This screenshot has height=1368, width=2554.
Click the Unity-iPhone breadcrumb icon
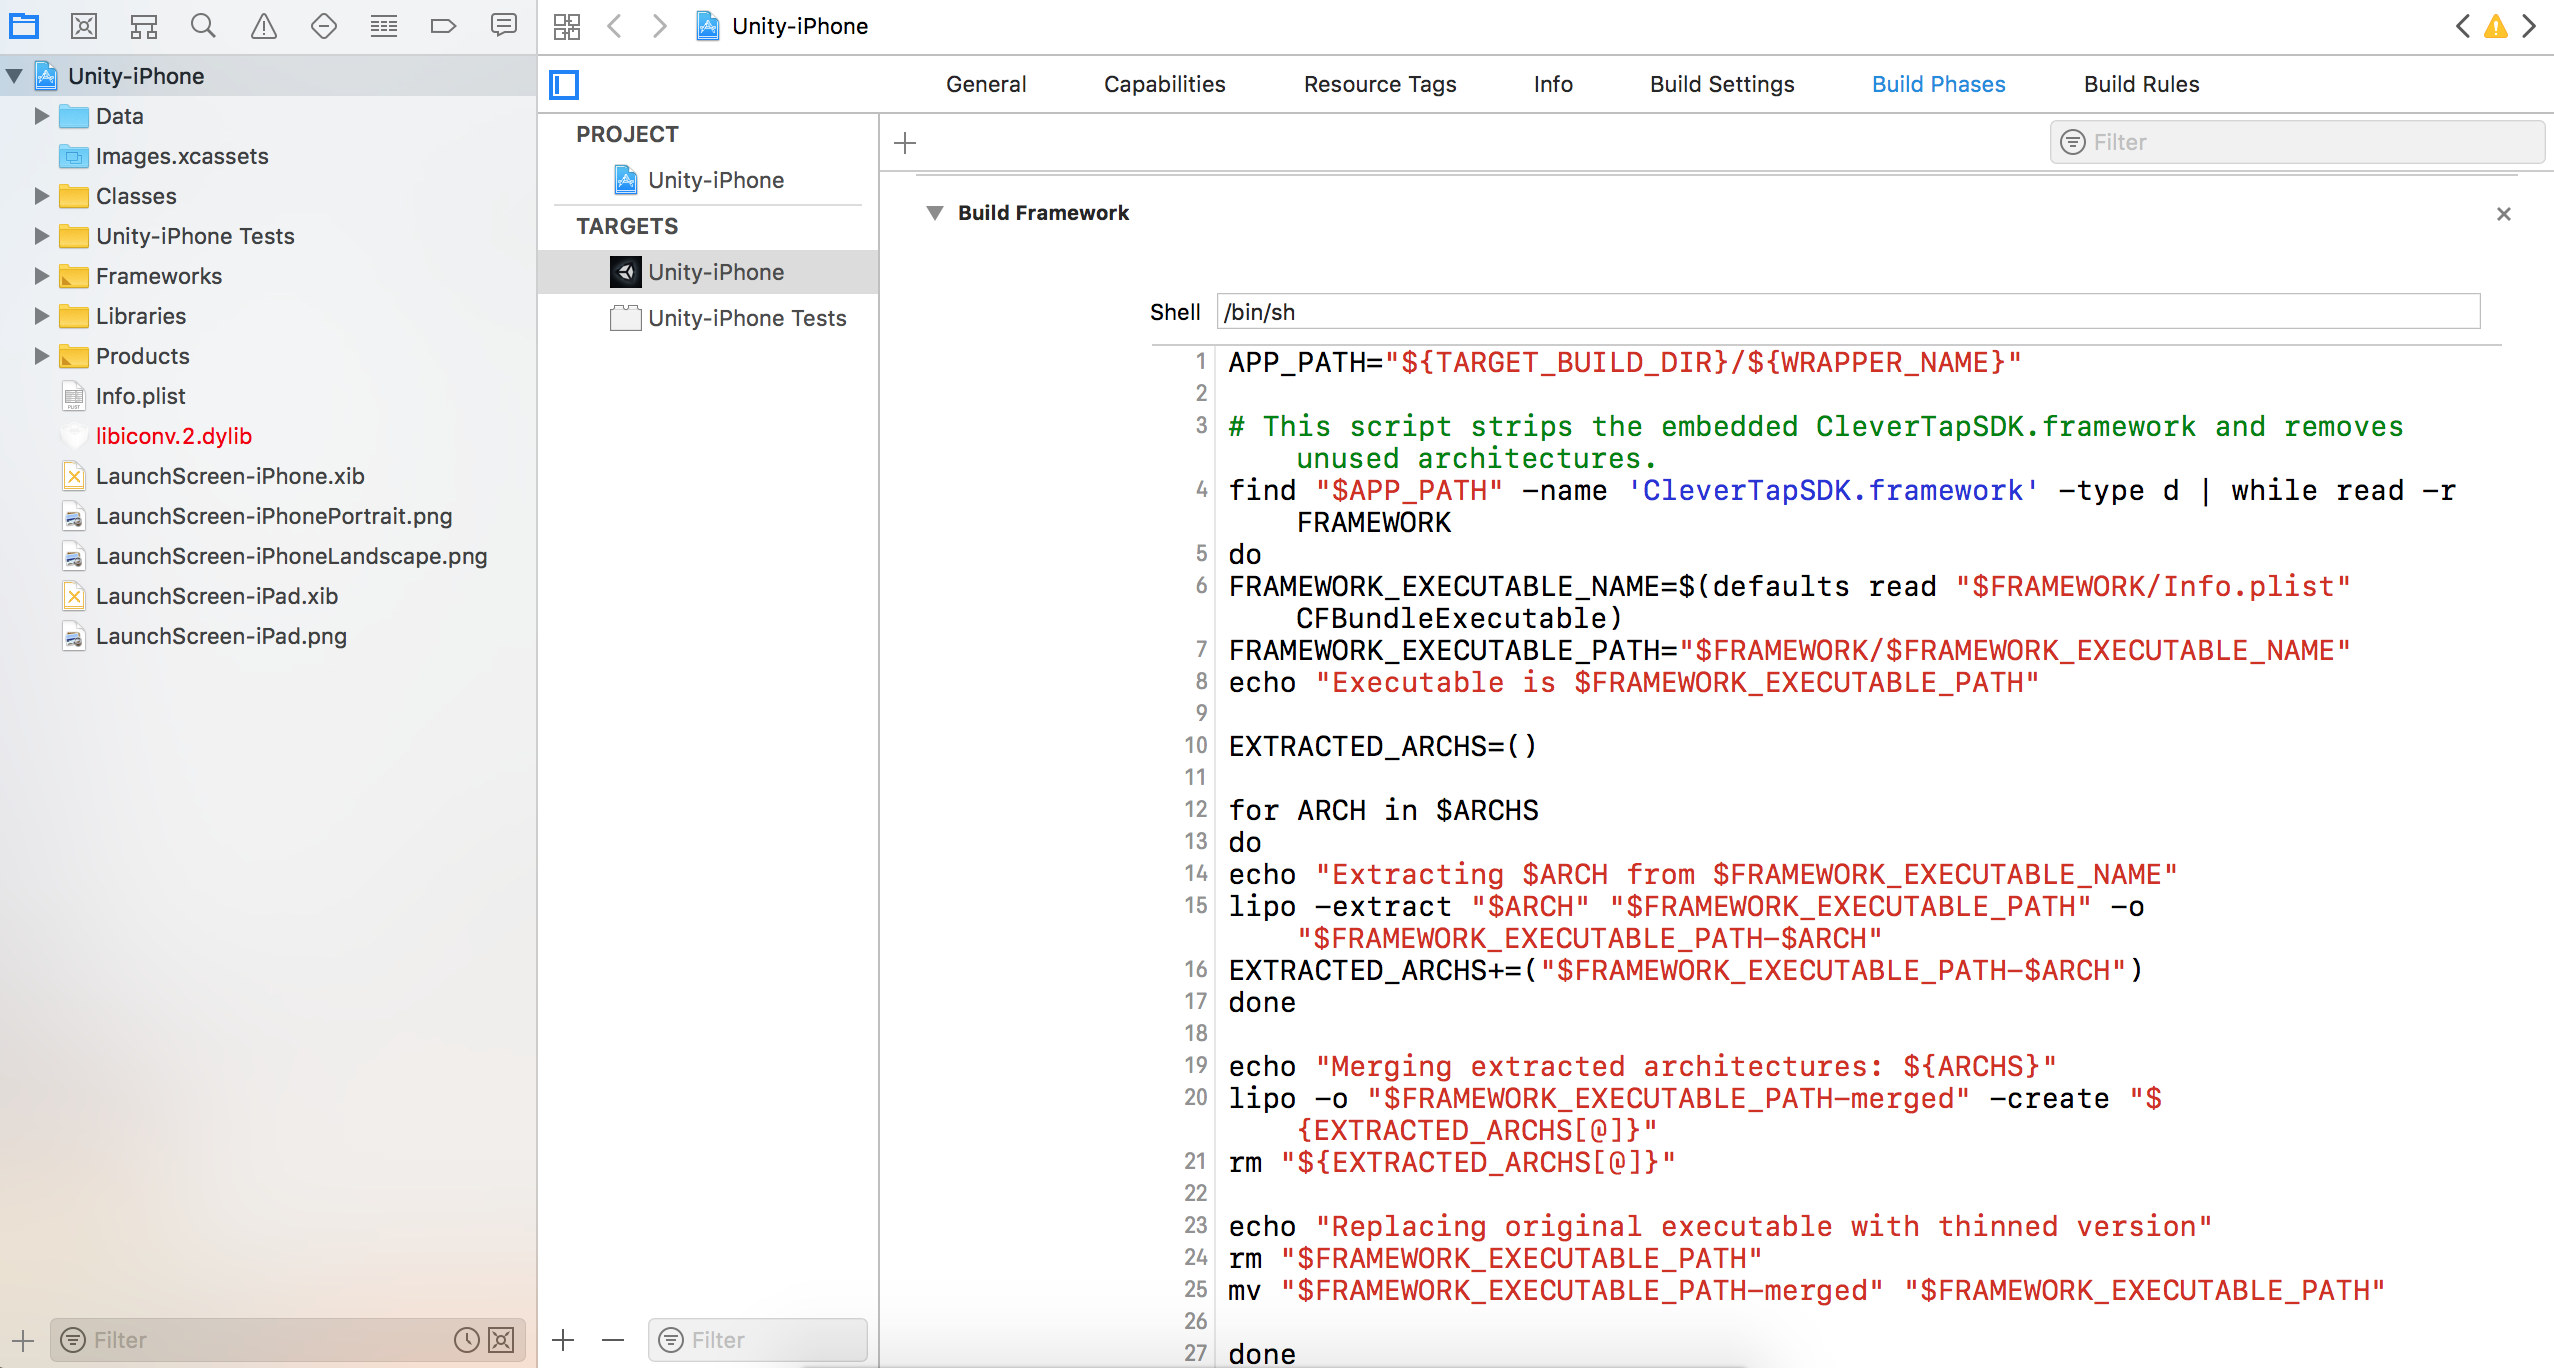[708, 26]
